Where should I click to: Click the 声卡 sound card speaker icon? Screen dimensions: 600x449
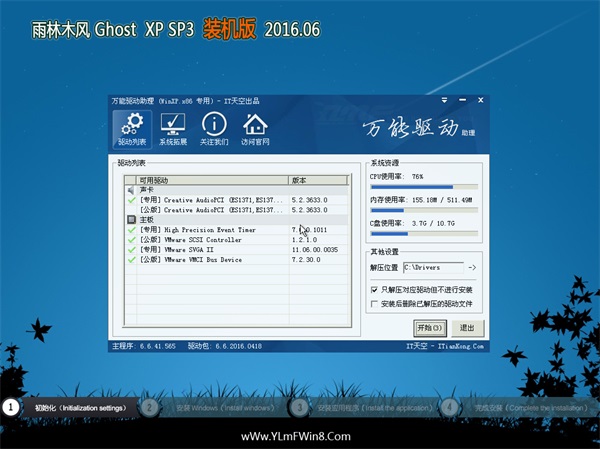coord(131,189)
